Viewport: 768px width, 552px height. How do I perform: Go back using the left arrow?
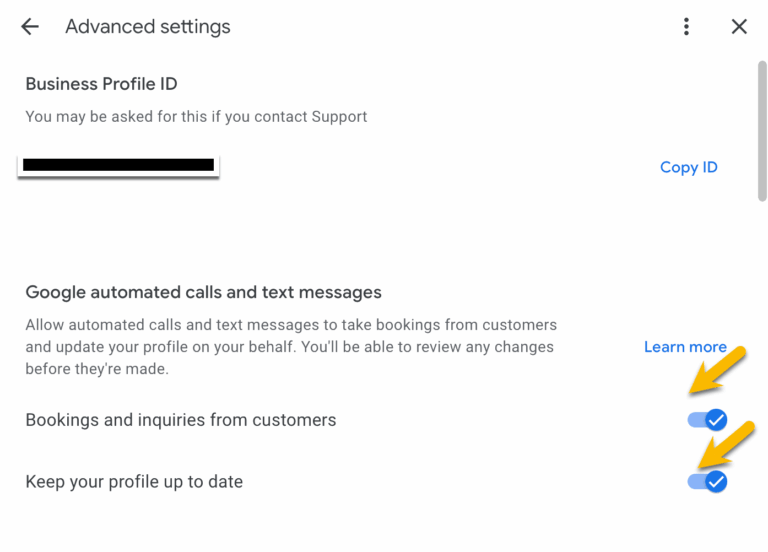(x=30, y=27)
